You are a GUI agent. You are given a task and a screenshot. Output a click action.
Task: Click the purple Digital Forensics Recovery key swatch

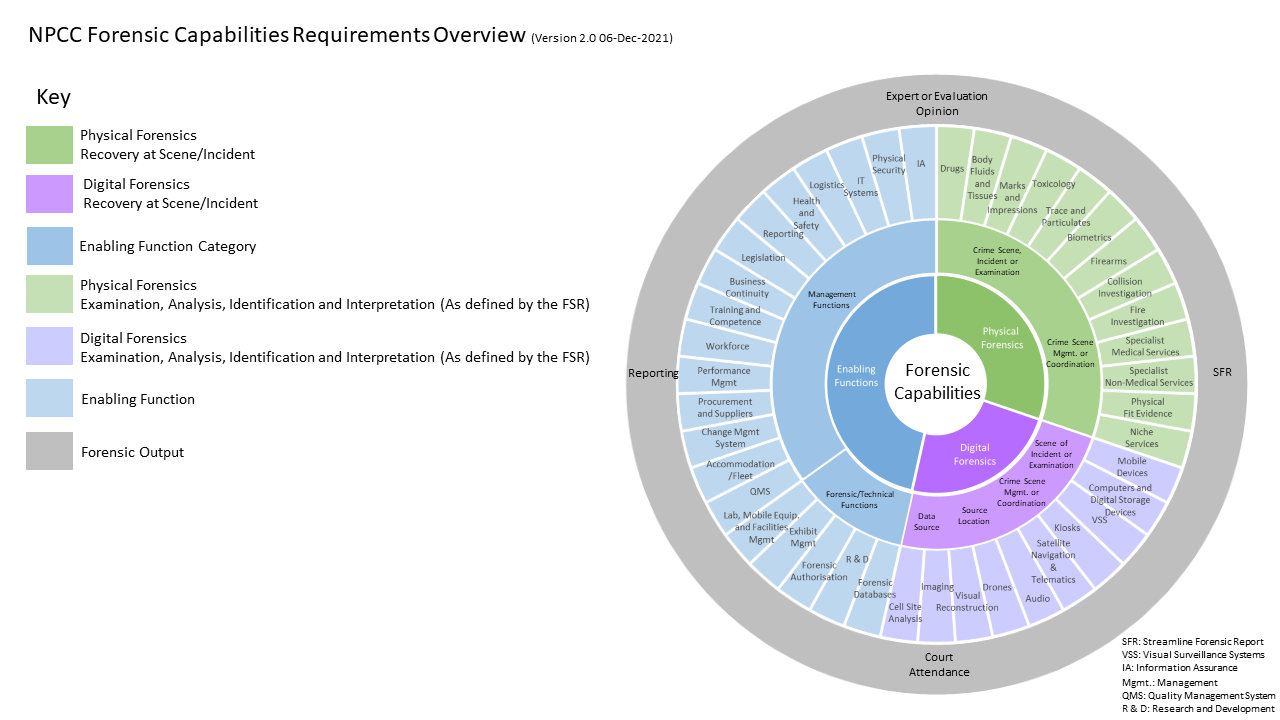pyautogui.click(x=49, y=194)
